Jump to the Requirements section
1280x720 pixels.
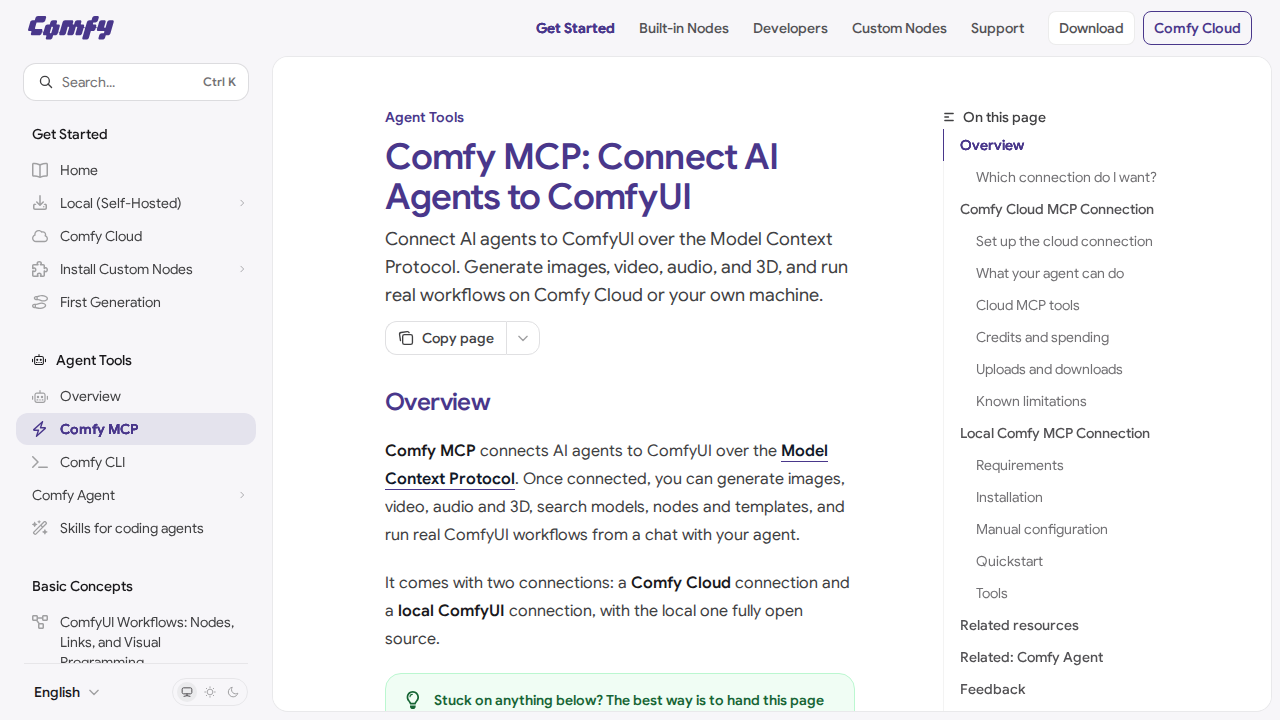1019,465
